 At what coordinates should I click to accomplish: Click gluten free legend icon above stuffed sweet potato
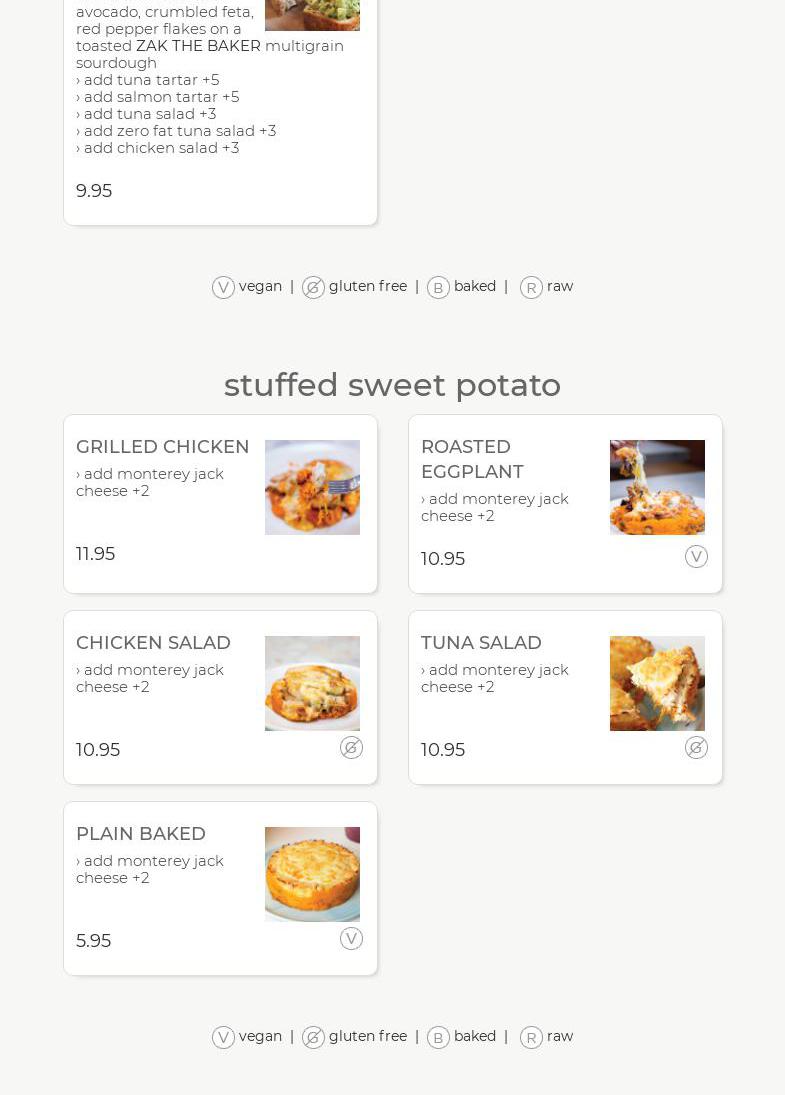[313, 288]
